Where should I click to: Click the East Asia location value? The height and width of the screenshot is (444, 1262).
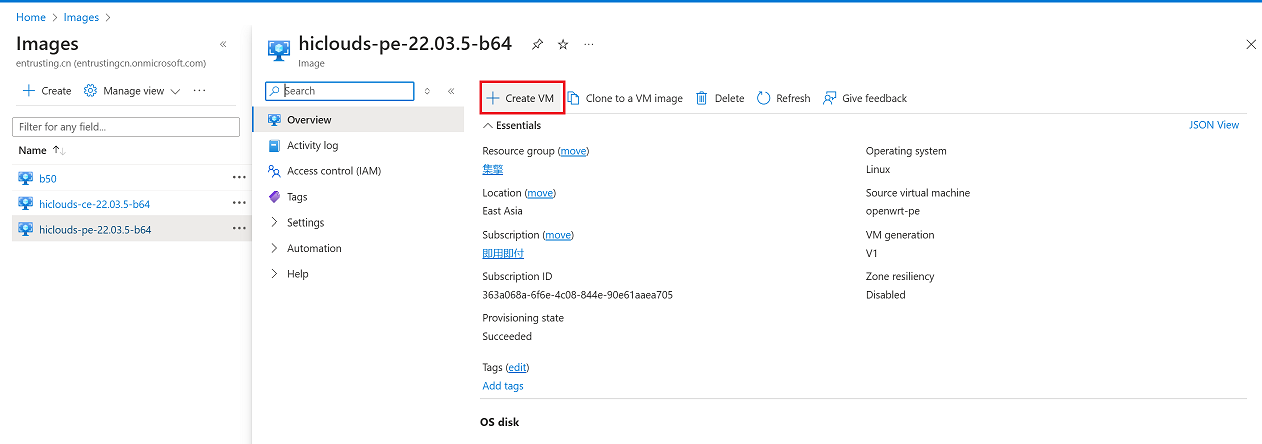click(x=502, y=211)
